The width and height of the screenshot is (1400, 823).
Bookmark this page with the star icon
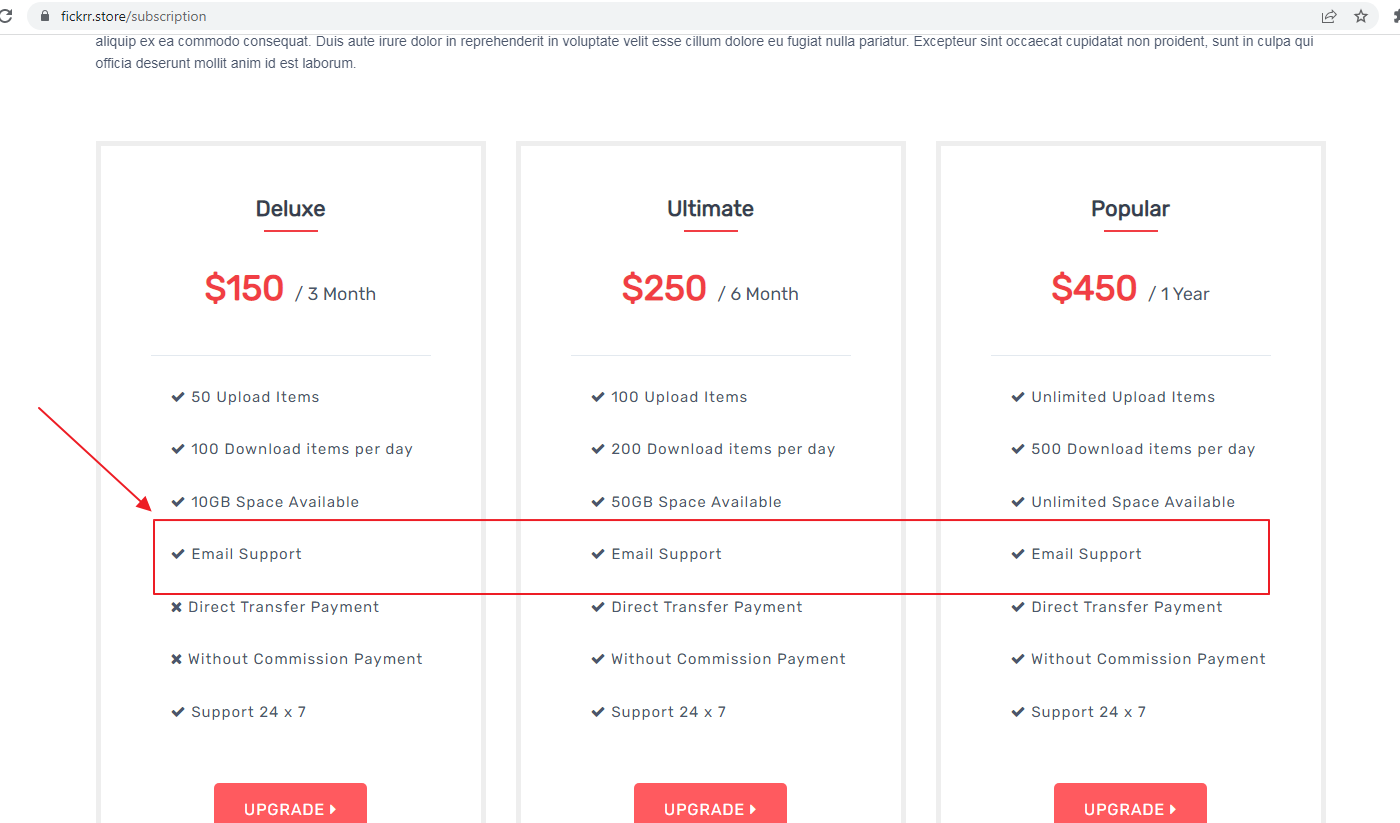[1361, 16]
